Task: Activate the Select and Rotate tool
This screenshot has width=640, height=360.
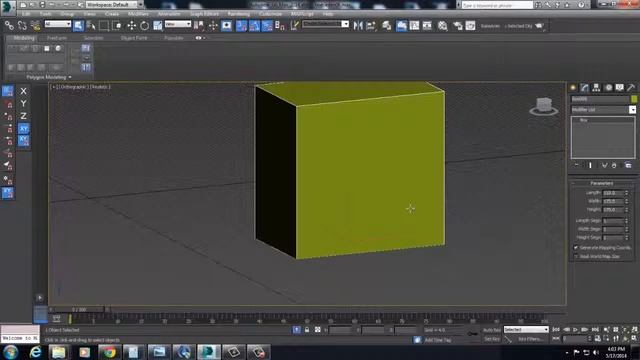Action: point(144,26)
